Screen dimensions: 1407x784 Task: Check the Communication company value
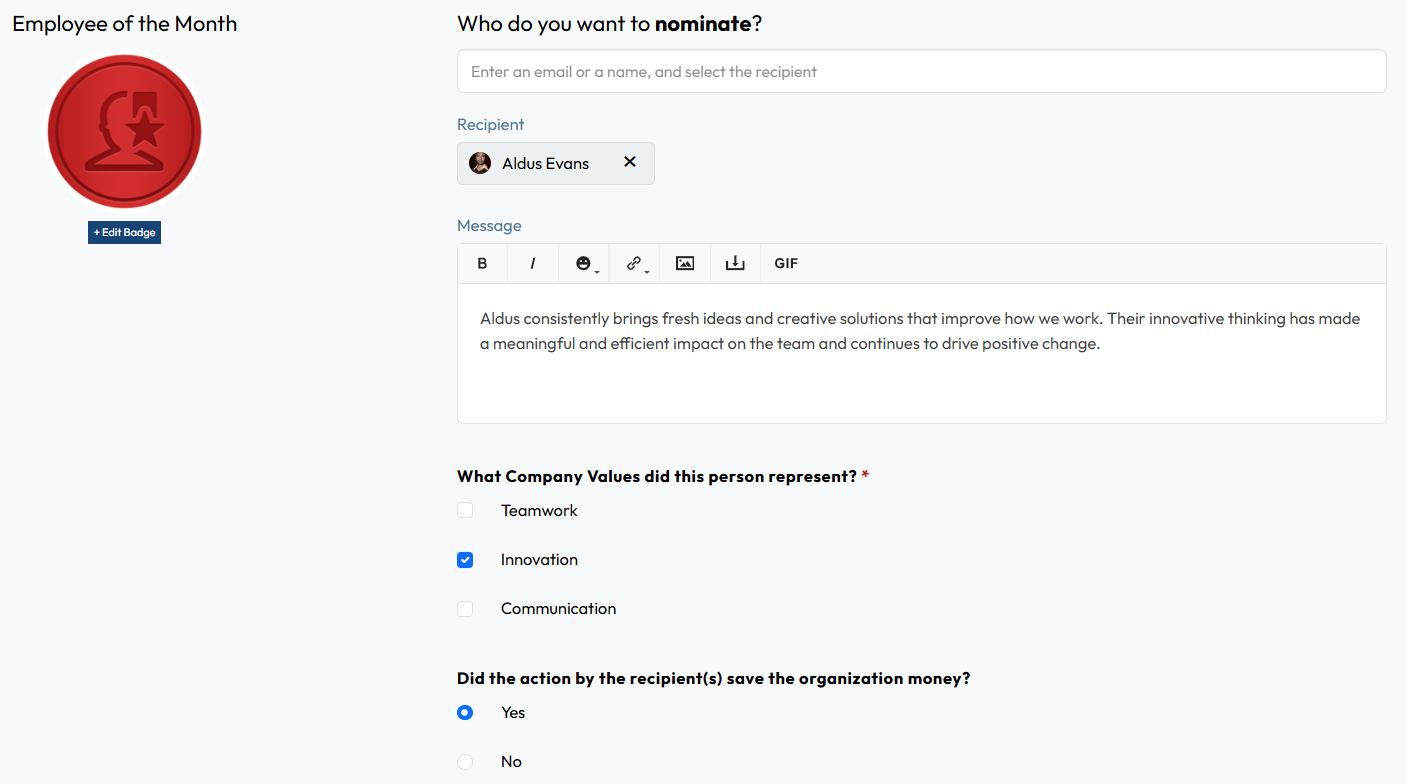pyautogui.click(x=465, y=608)
